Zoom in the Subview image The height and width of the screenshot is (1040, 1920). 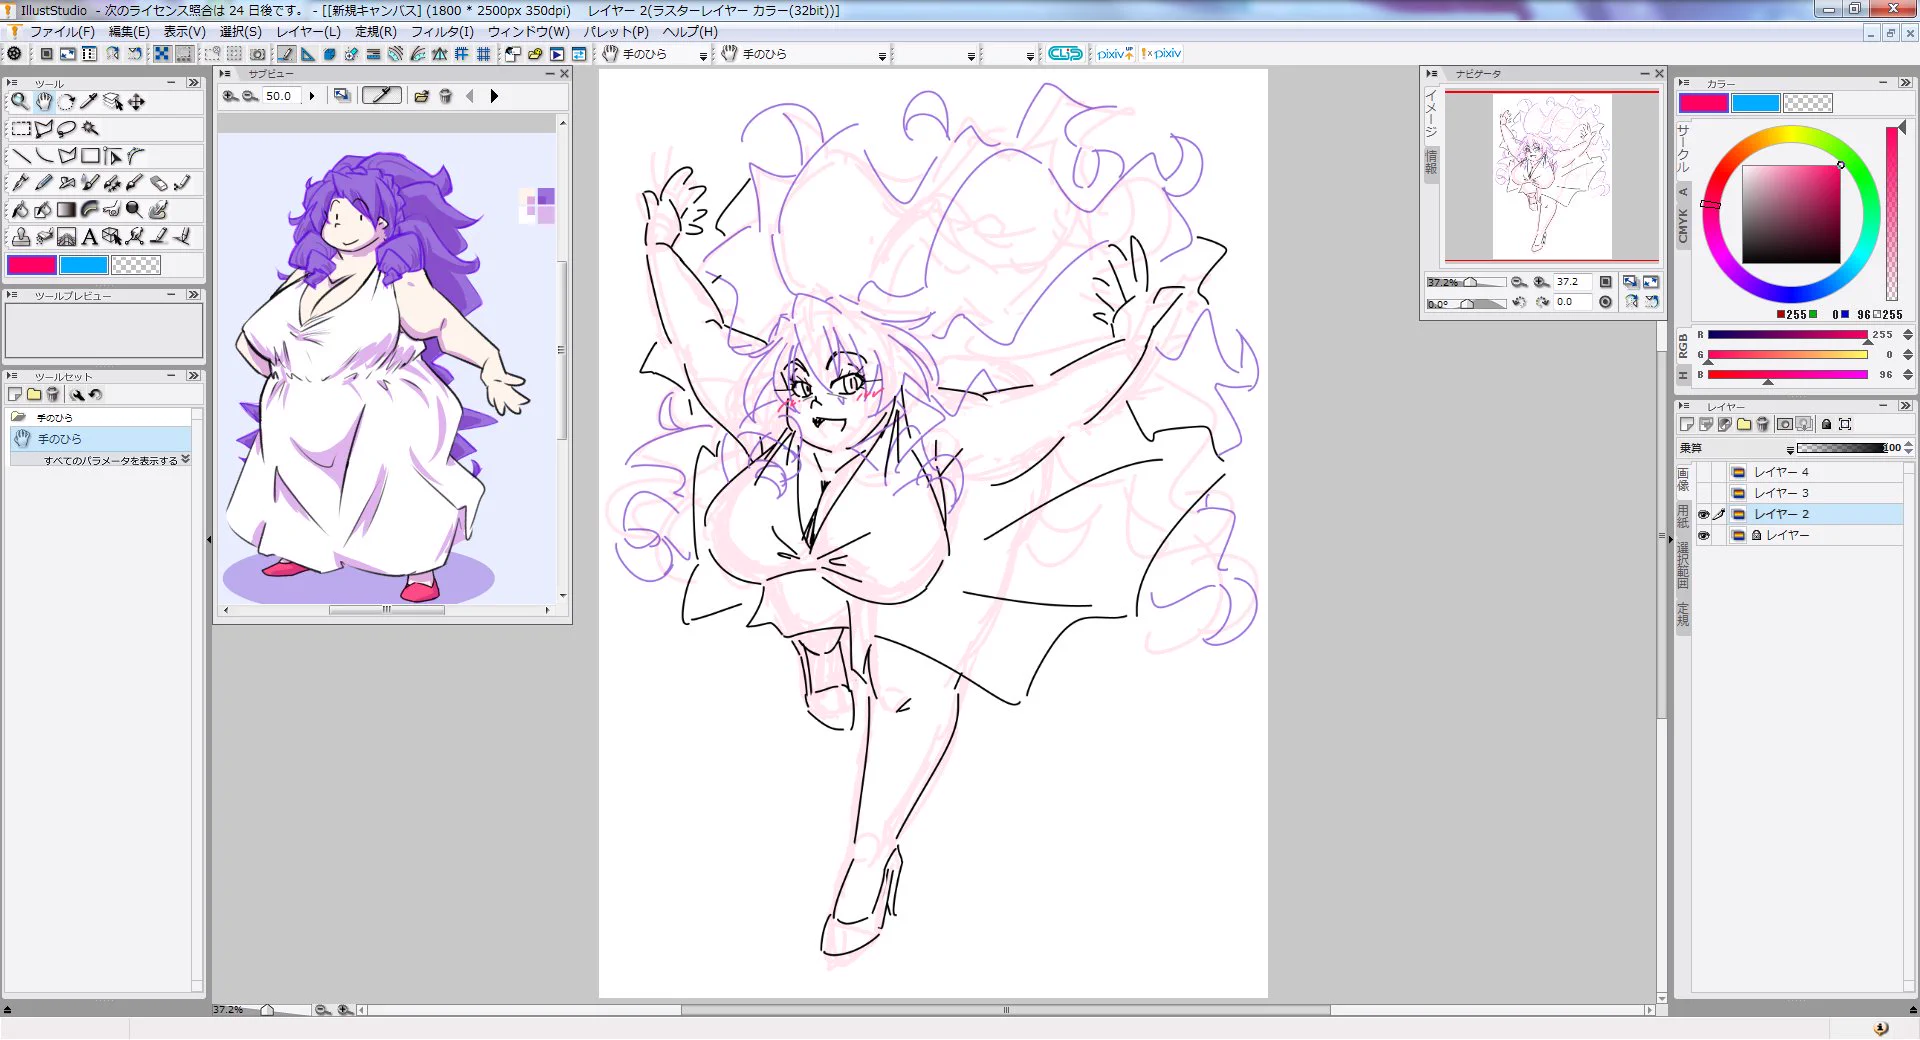[x=231, y=96]
